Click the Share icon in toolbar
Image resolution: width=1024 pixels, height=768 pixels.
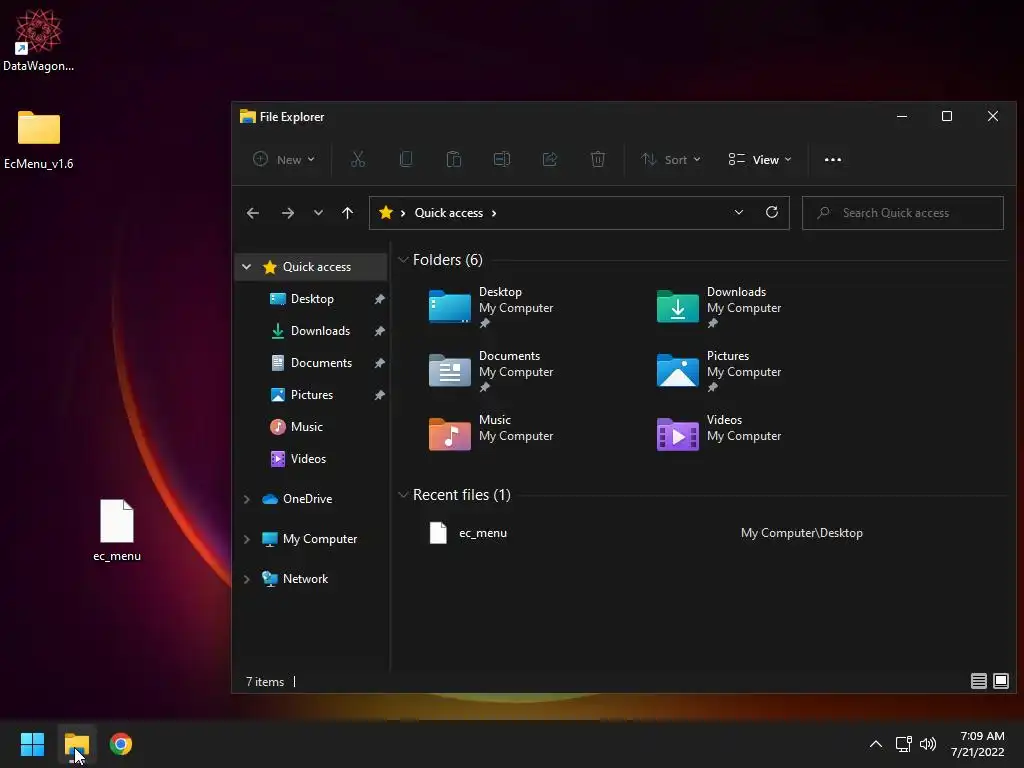pos(550,159)
